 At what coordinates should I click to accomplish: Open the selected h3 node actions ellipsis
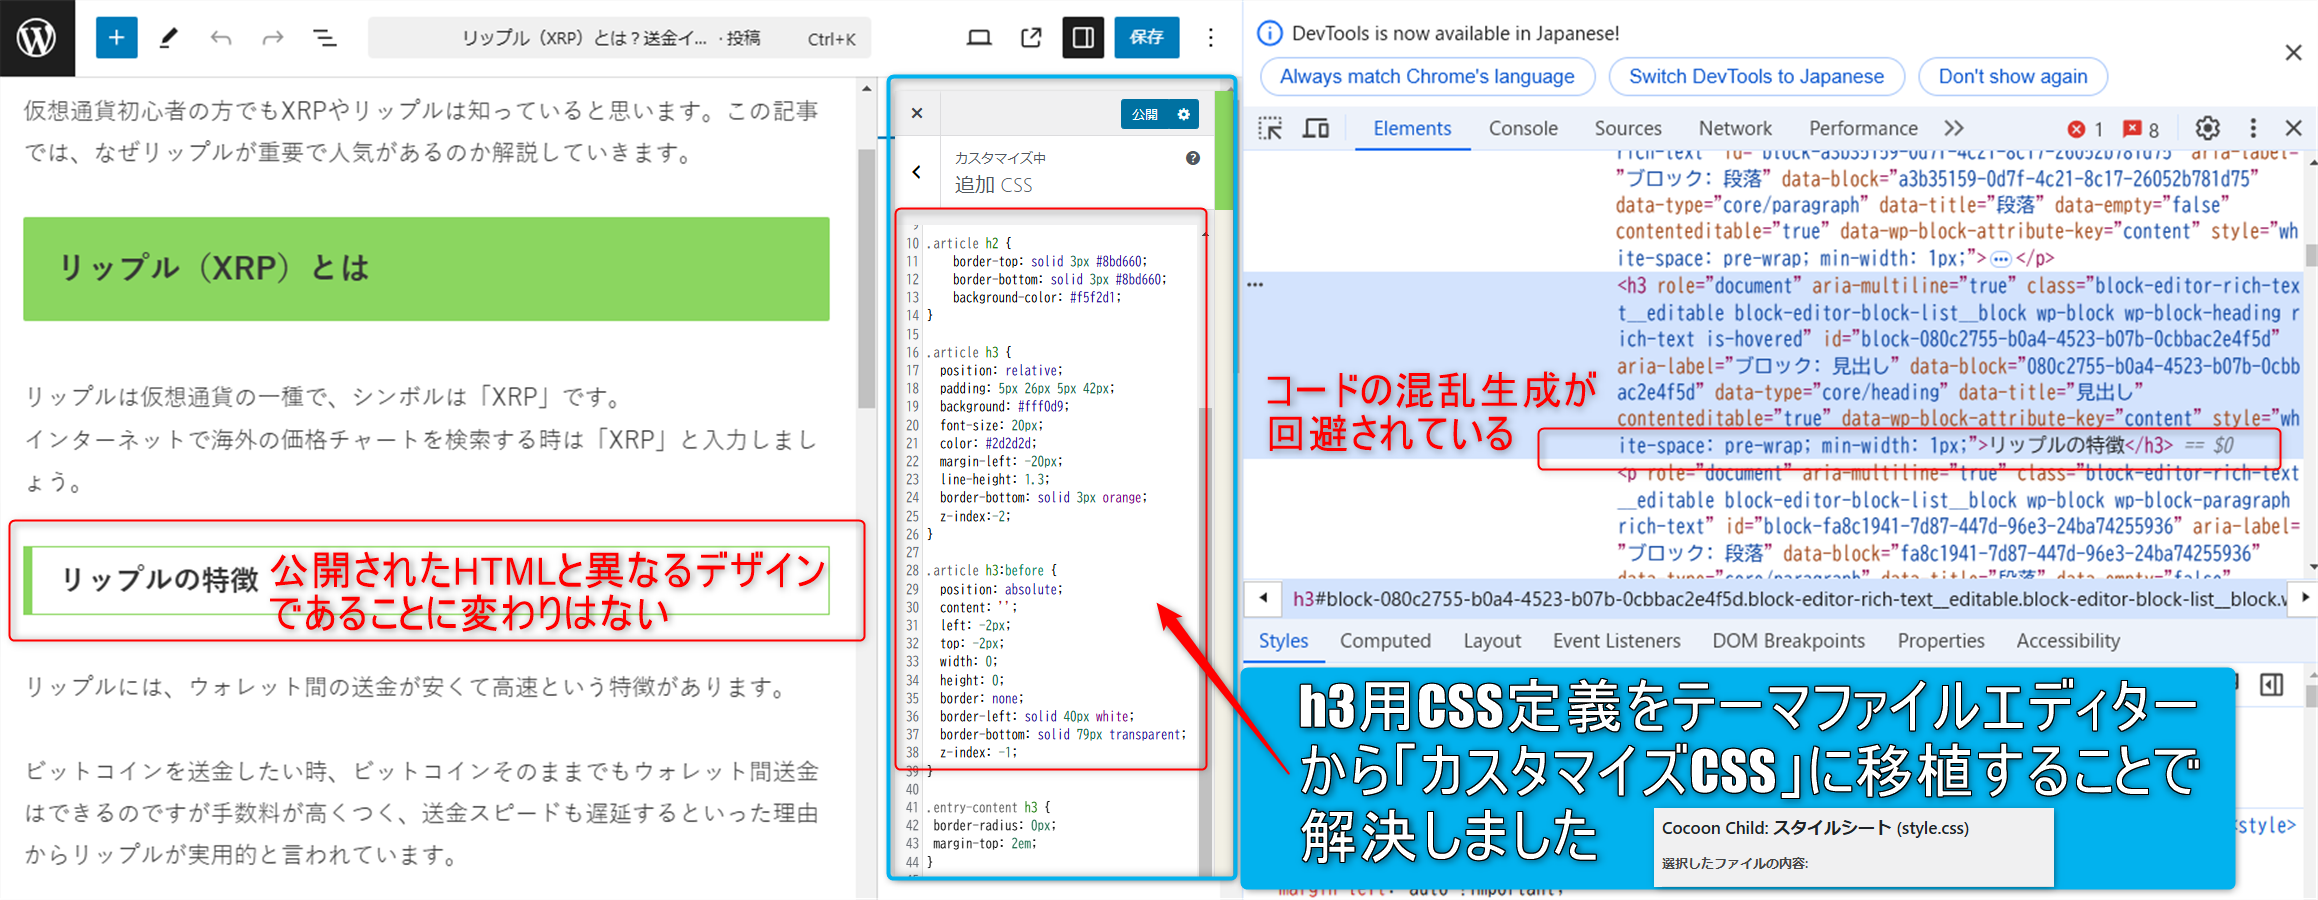click(x=1255, y=285)
